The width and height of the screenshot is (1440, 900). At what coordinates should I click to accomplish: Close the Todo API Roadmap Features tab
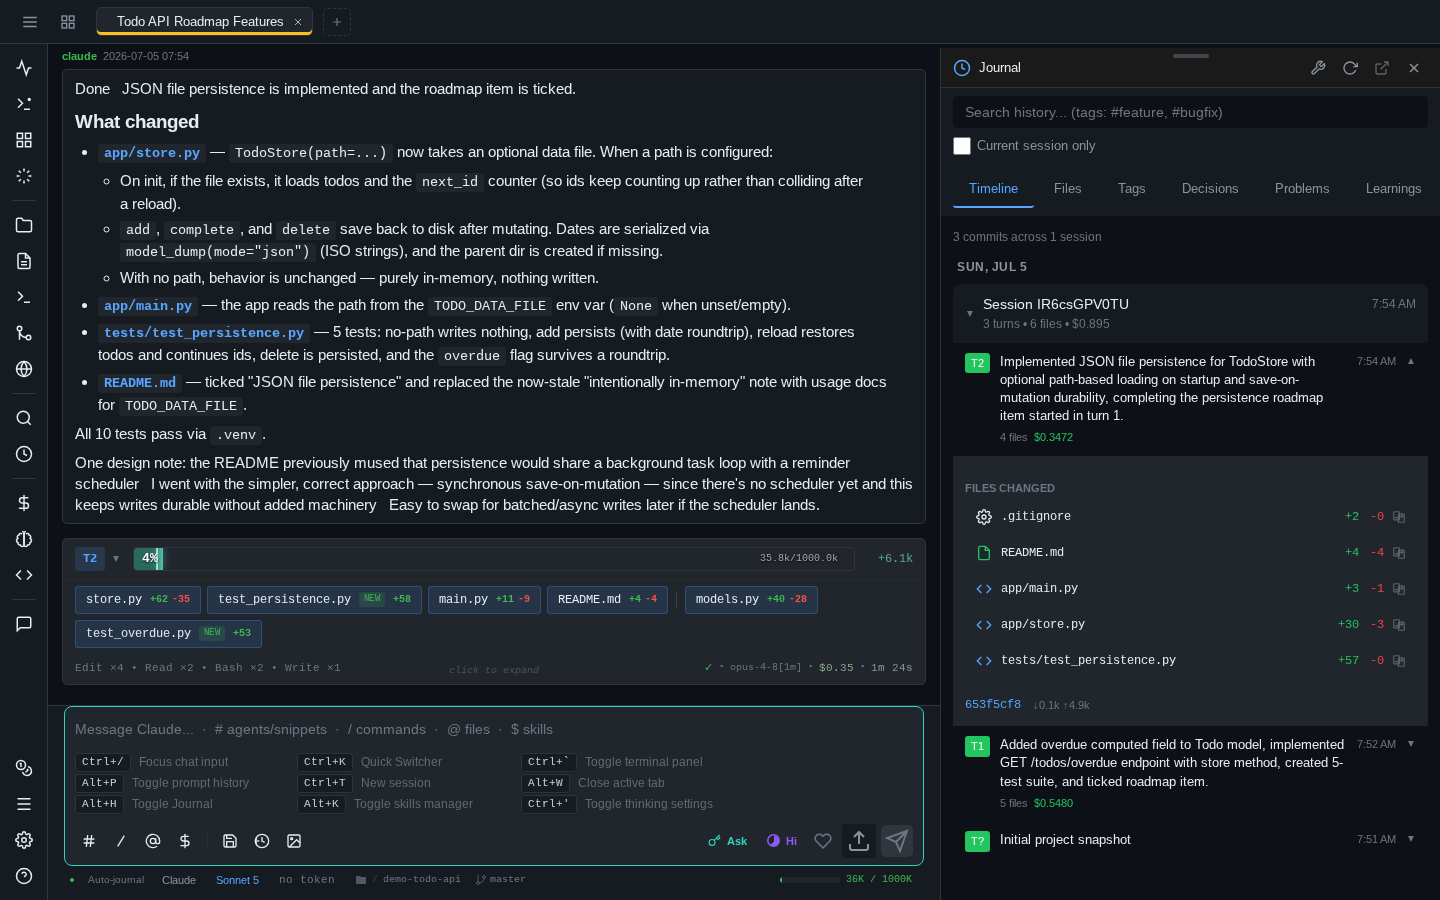tap(298, 22)
